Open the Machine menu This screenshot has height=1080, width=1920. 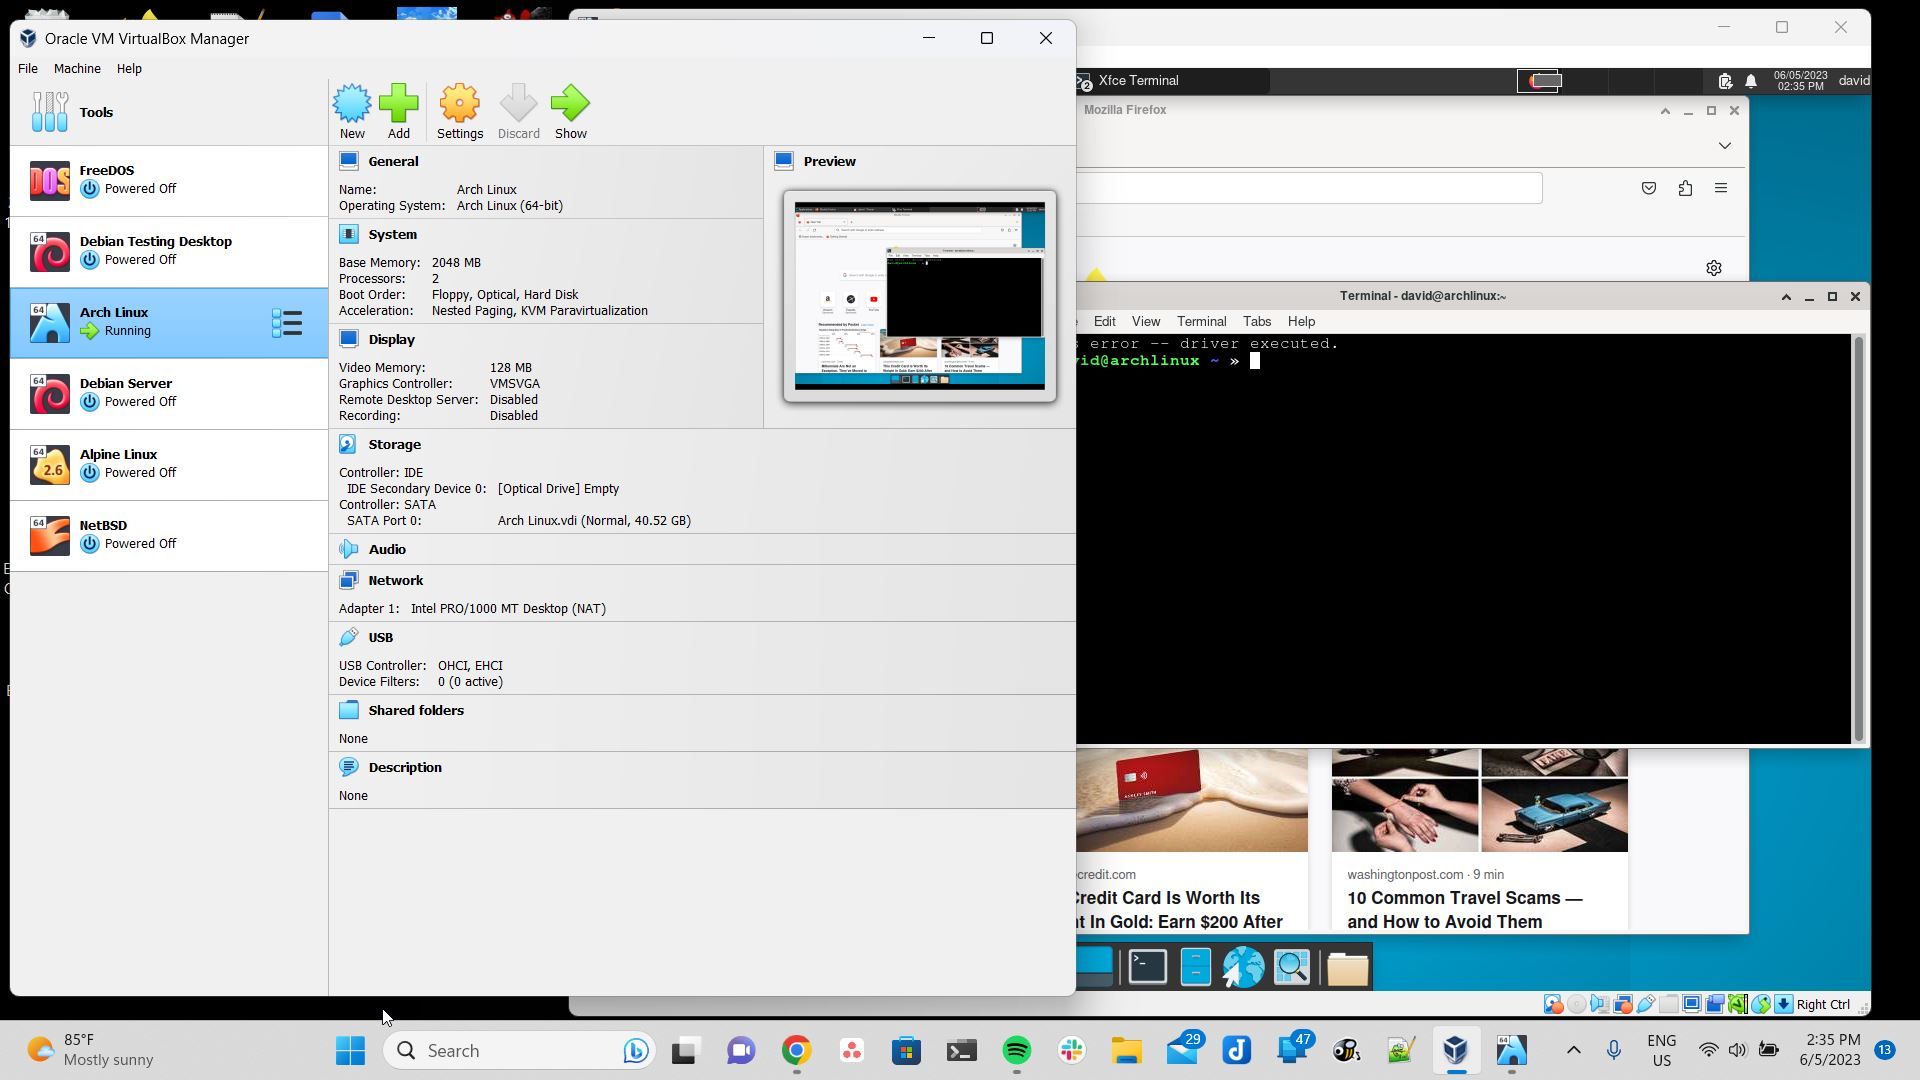(x=77, y=69)
